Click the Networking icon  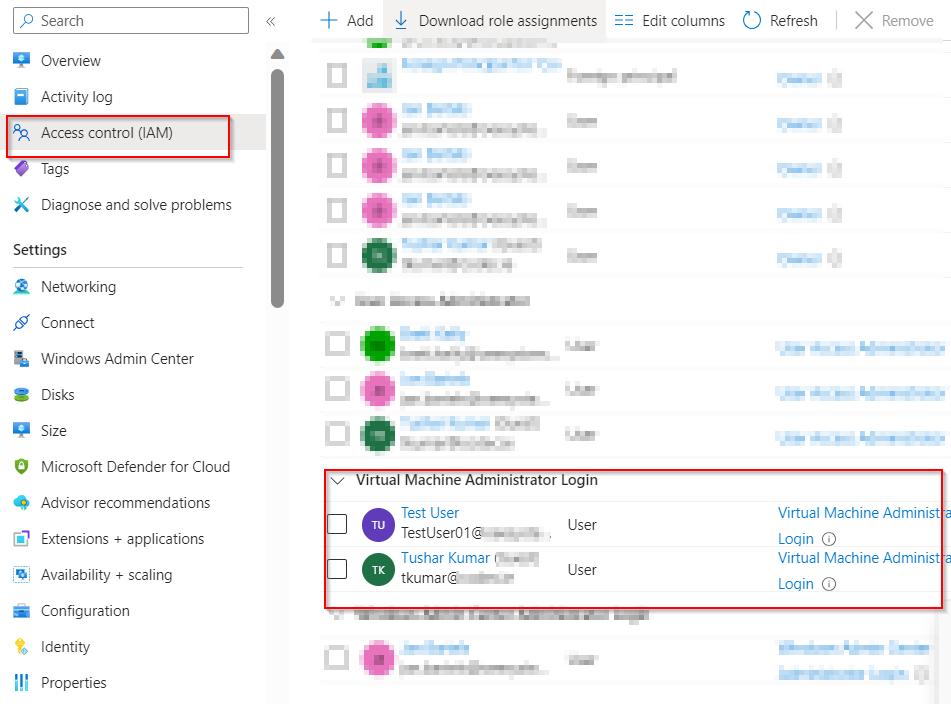click(22, 286)
